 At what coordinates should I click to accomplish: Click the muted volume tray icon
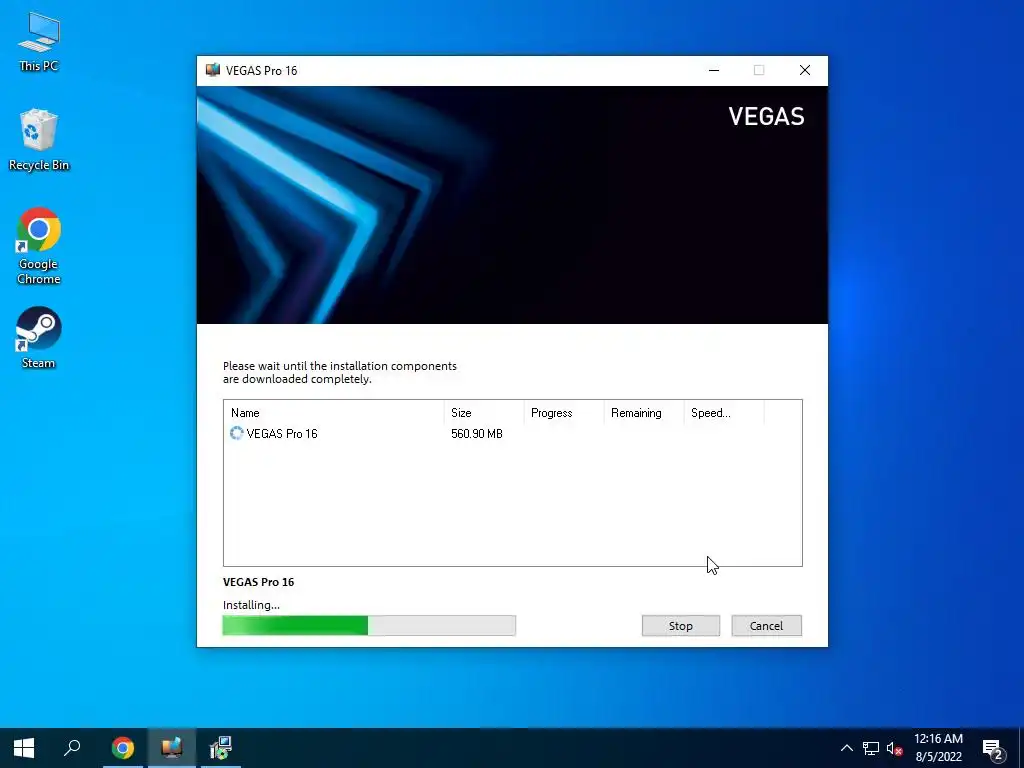click(x=894, y=748)
